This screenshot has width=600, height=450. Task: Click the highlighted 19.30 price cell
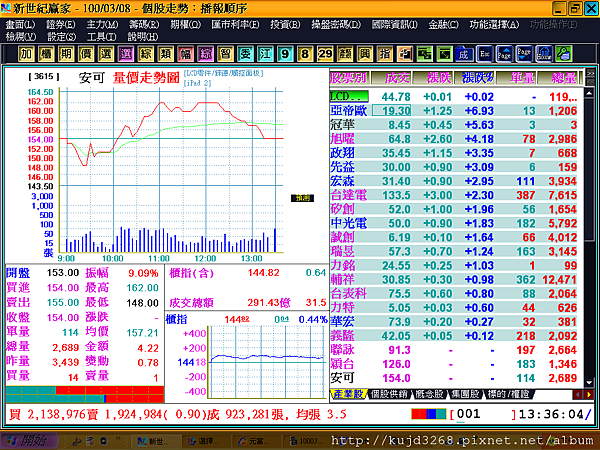click(x=391, y=111)
